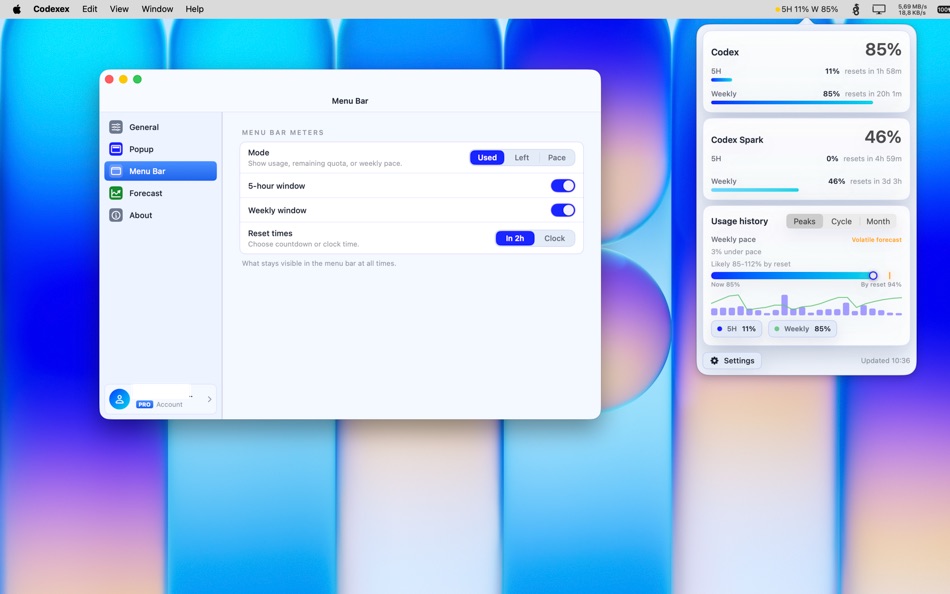Set Mode to Left

tap(522, 158)
